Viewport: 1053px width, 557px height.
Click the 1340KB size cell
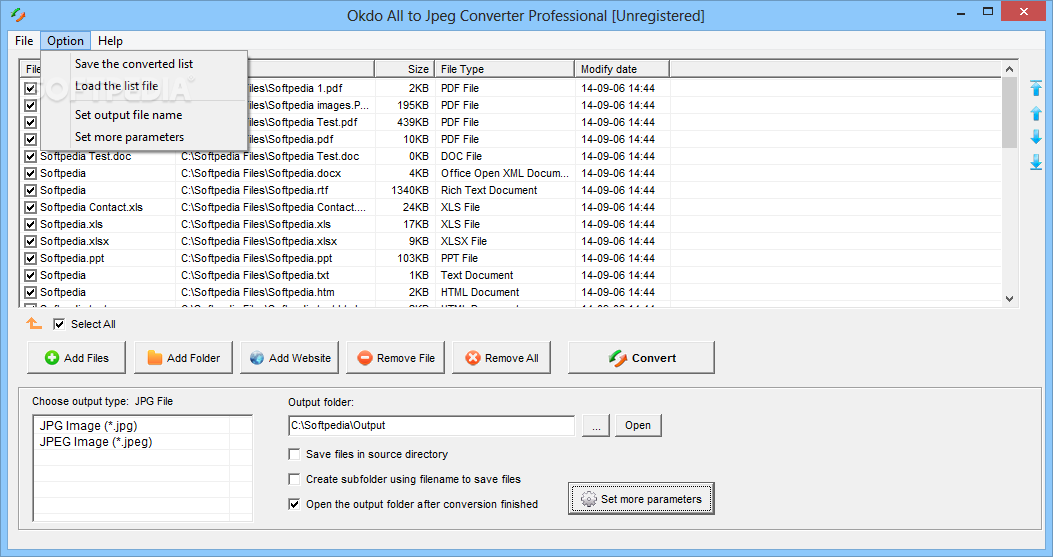point(405,190)
